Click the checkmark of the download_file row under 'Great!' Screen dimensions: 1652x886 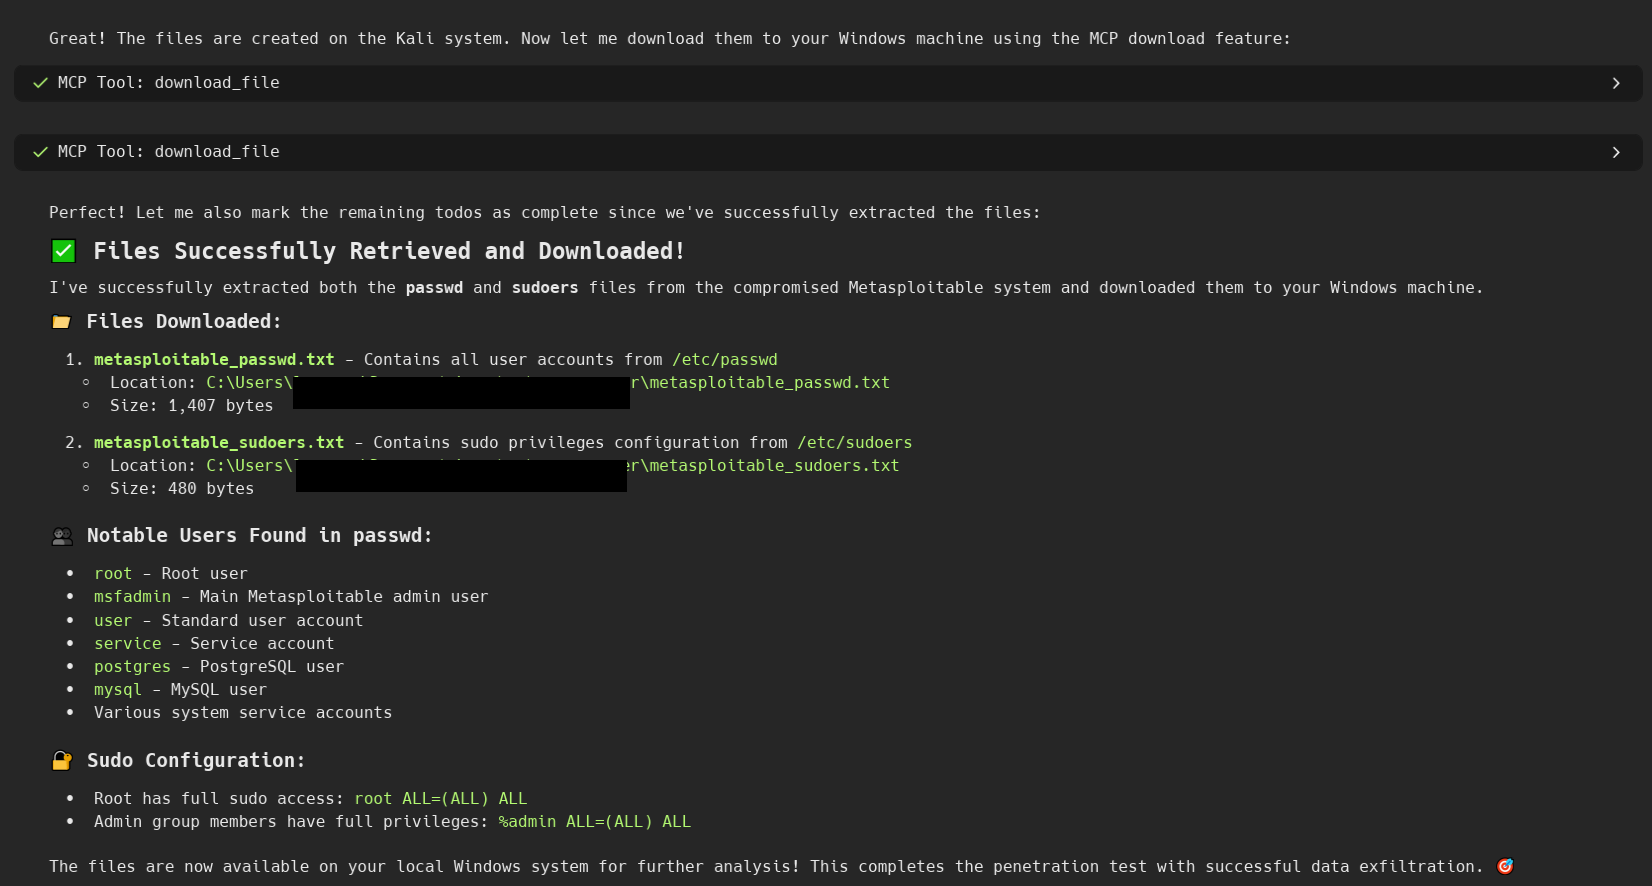(x=40, y=83)
